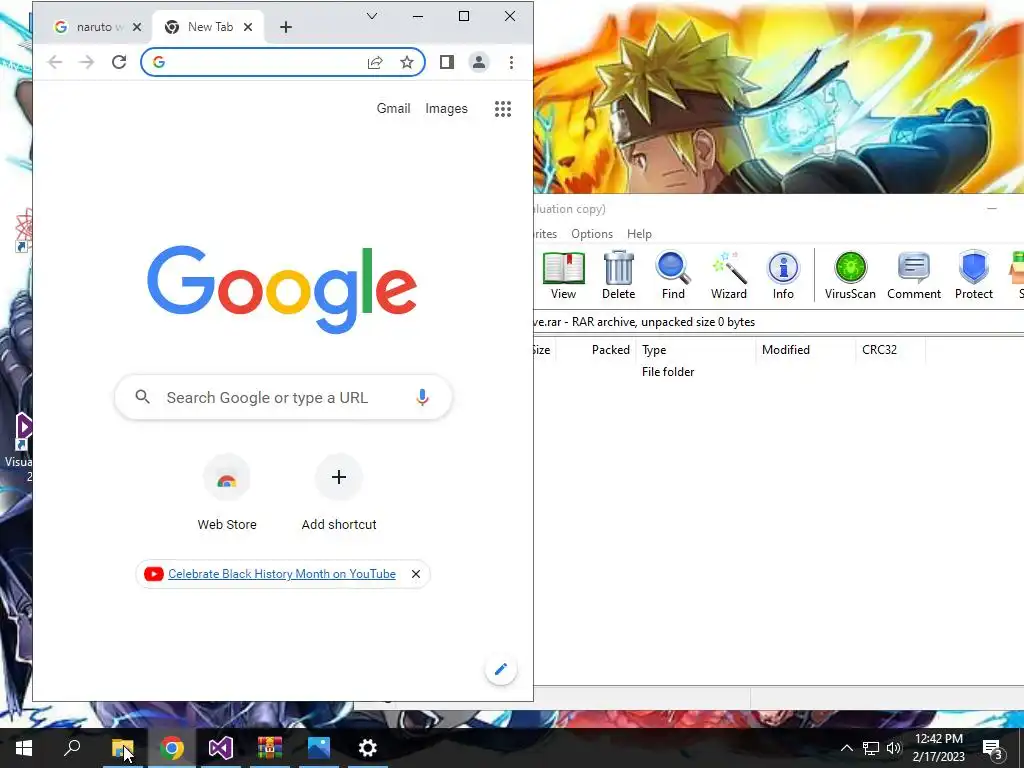Add archive Comment in WinRAR toolbar
The image size is (1024, 768).
tap(914, 275)
